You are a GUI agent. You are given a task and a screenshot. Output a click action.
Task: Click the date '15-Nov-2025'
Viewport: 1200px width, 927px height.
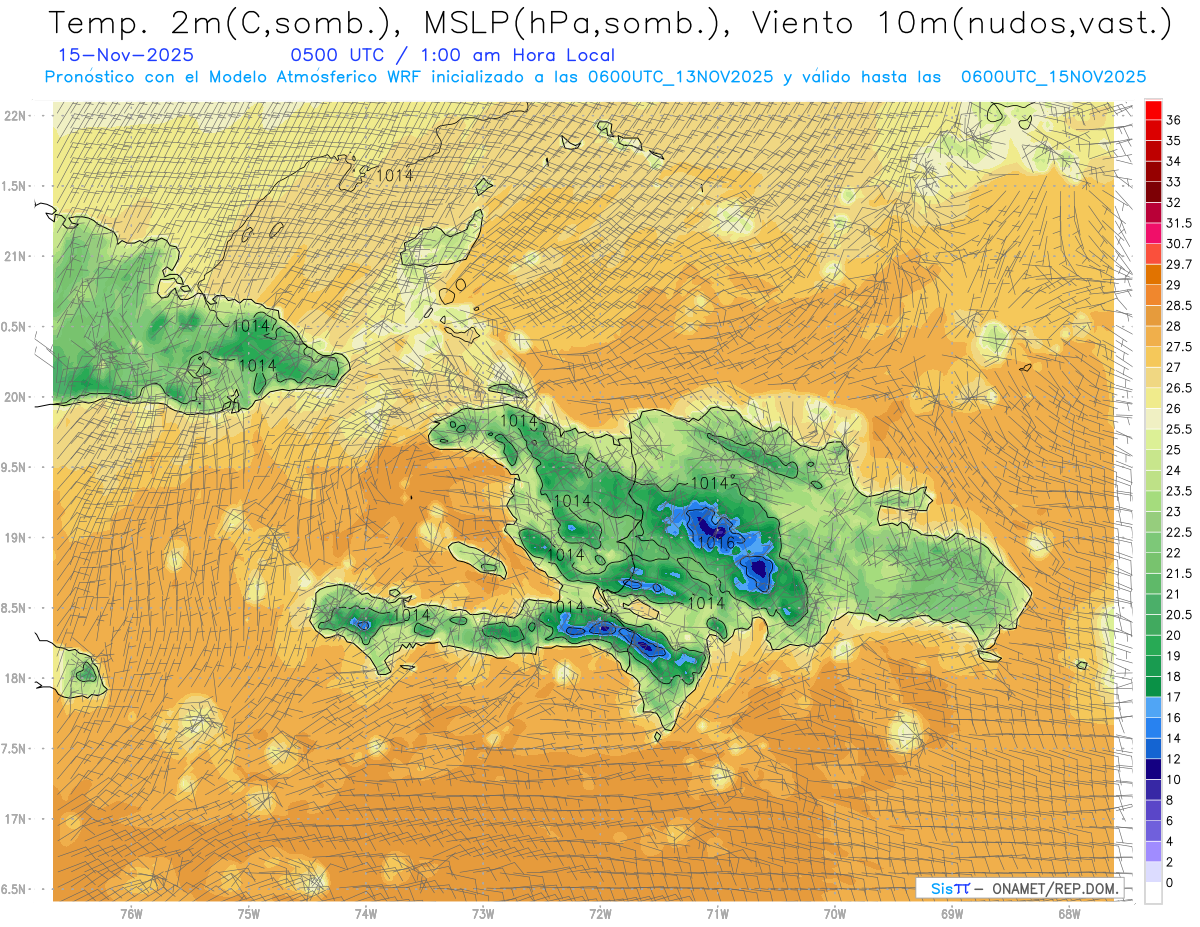click(x=126, y=56)
